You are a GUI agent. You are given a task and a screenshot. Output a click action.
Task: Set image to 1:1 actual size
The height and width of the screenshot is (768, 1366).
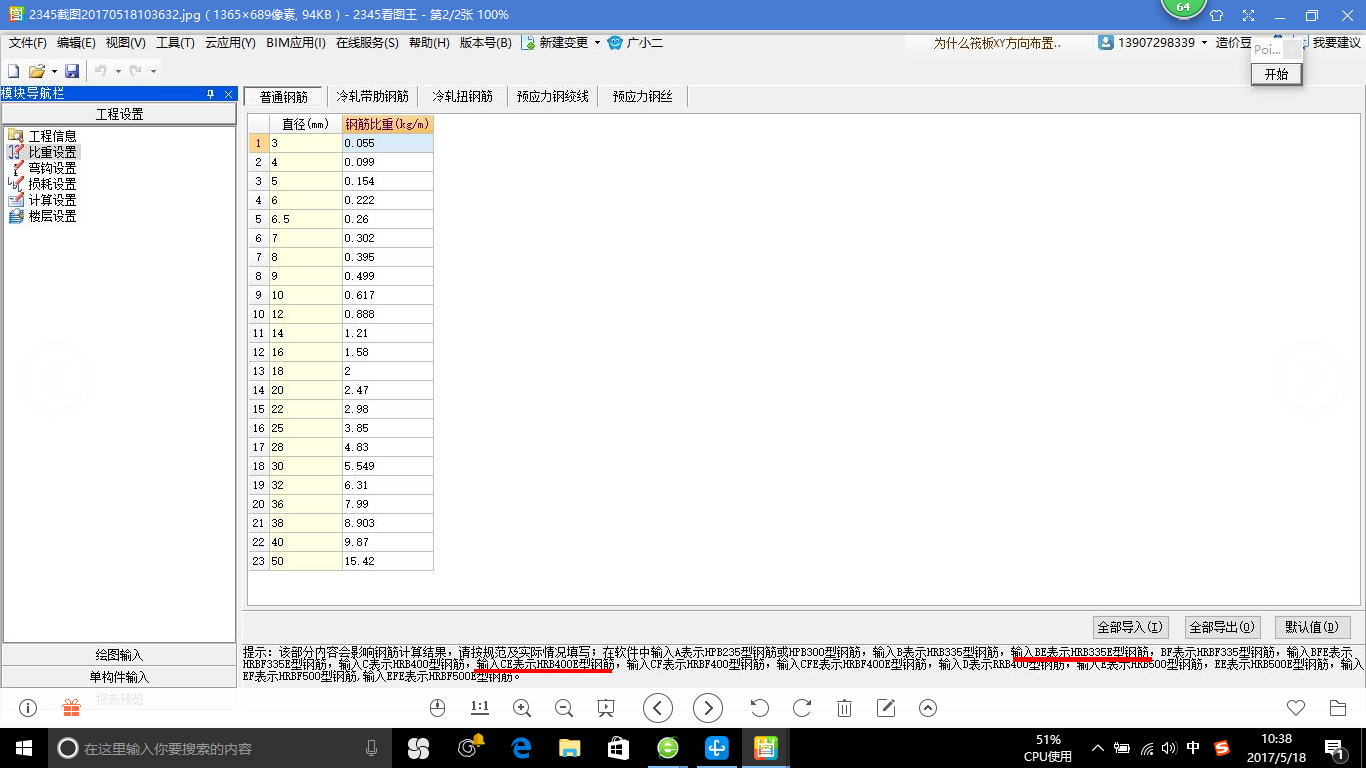(x=479, y=707)
